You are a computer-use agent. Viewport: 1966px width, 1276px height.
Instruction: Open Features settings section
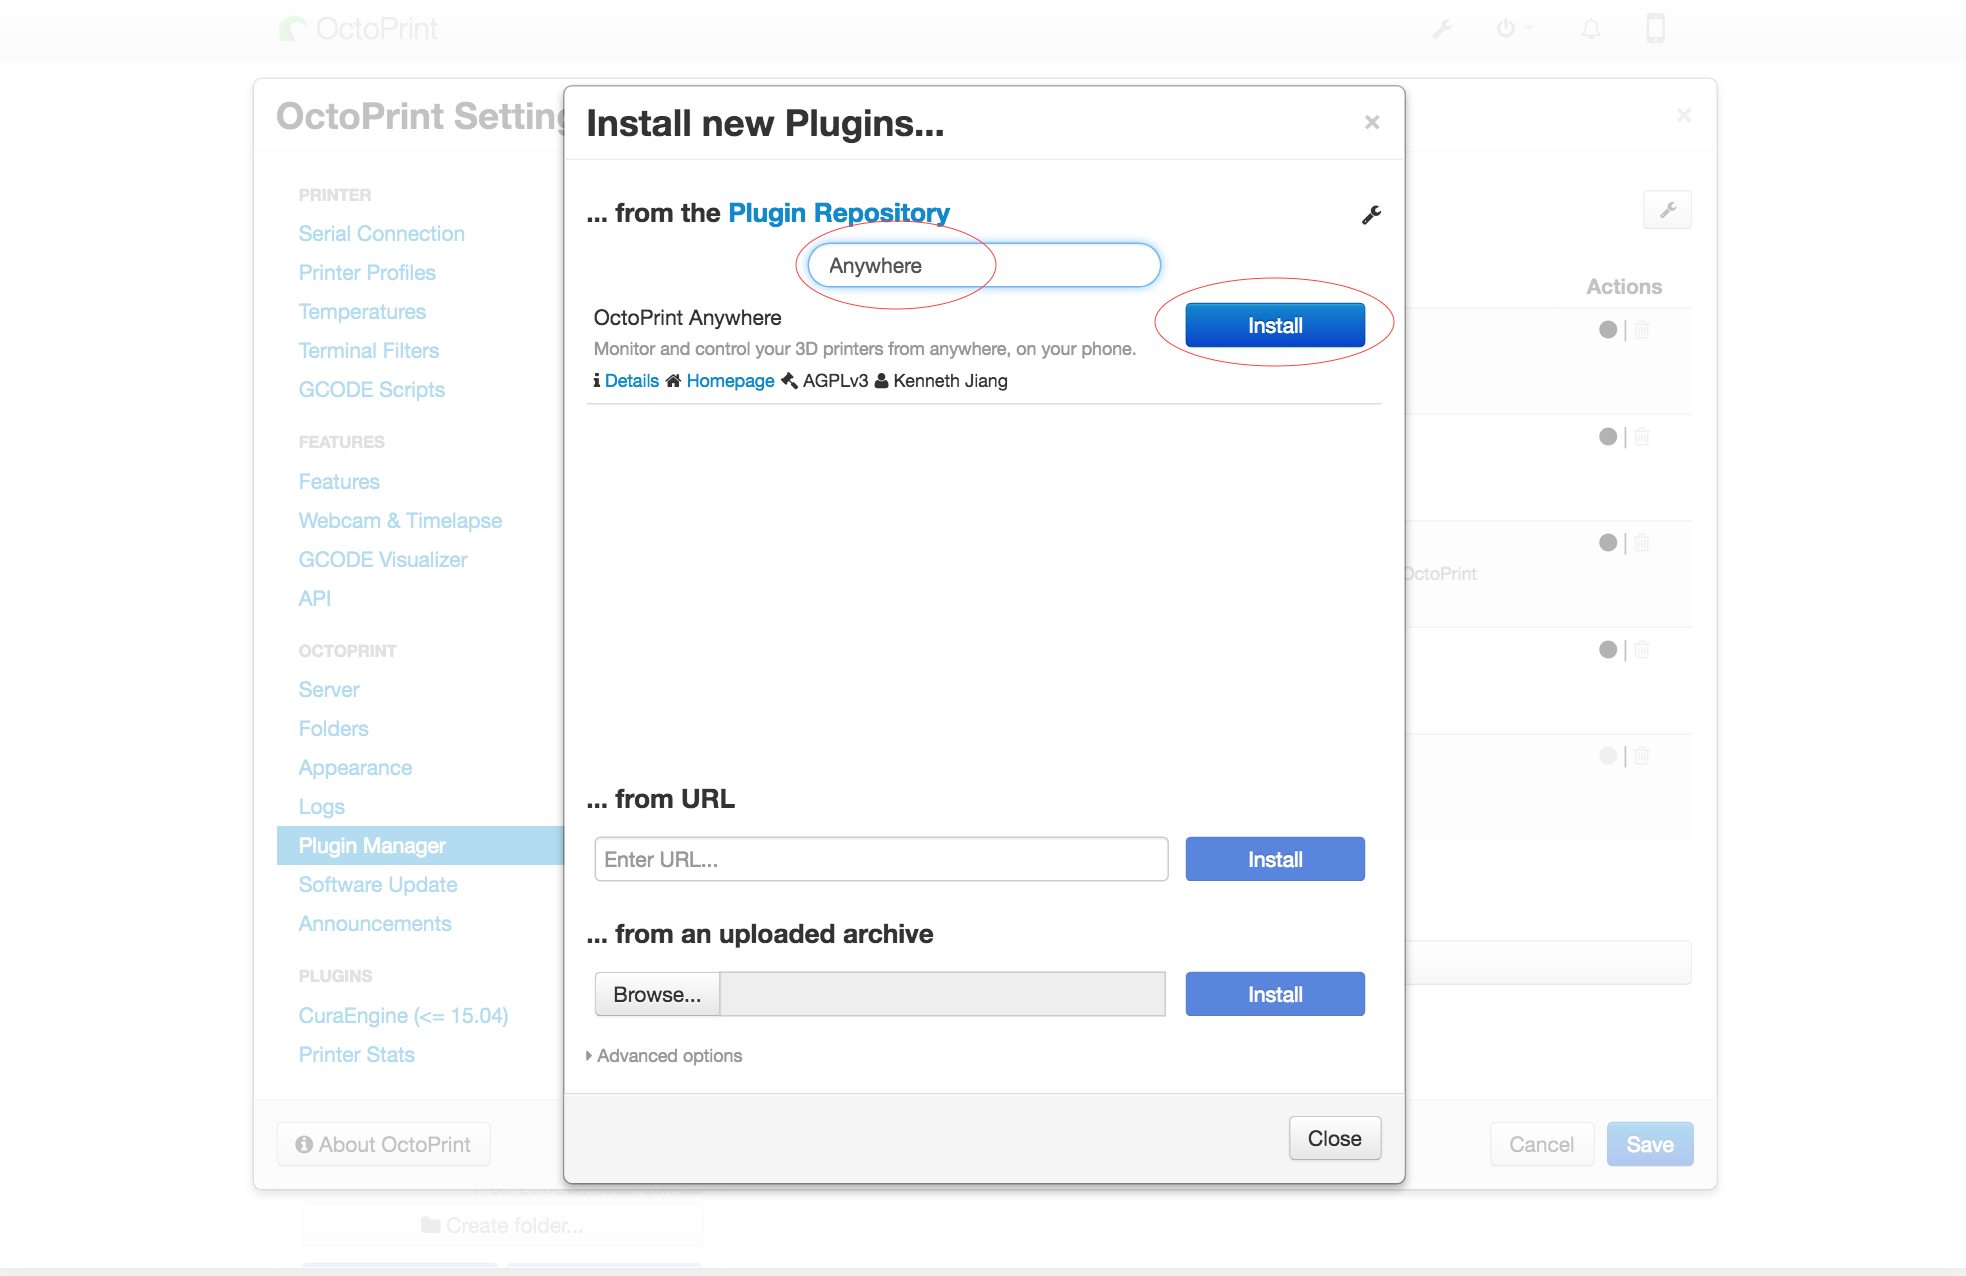339,481
